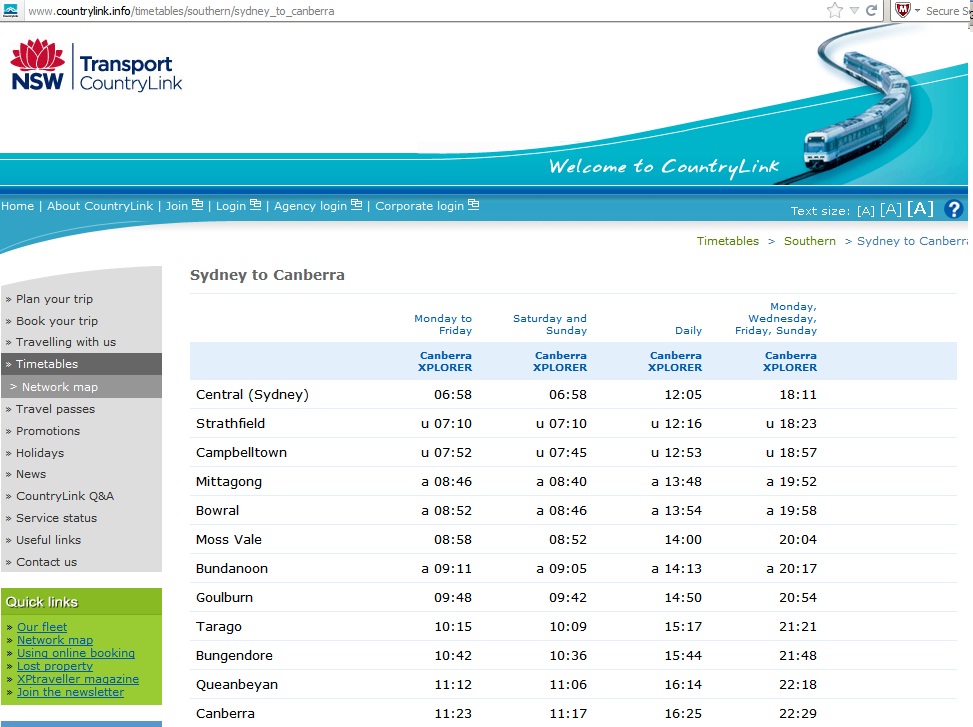The height and width of the screenshot is (727, 973).
Task: Open Travel passes in sidebar
Action: [55, 409]
